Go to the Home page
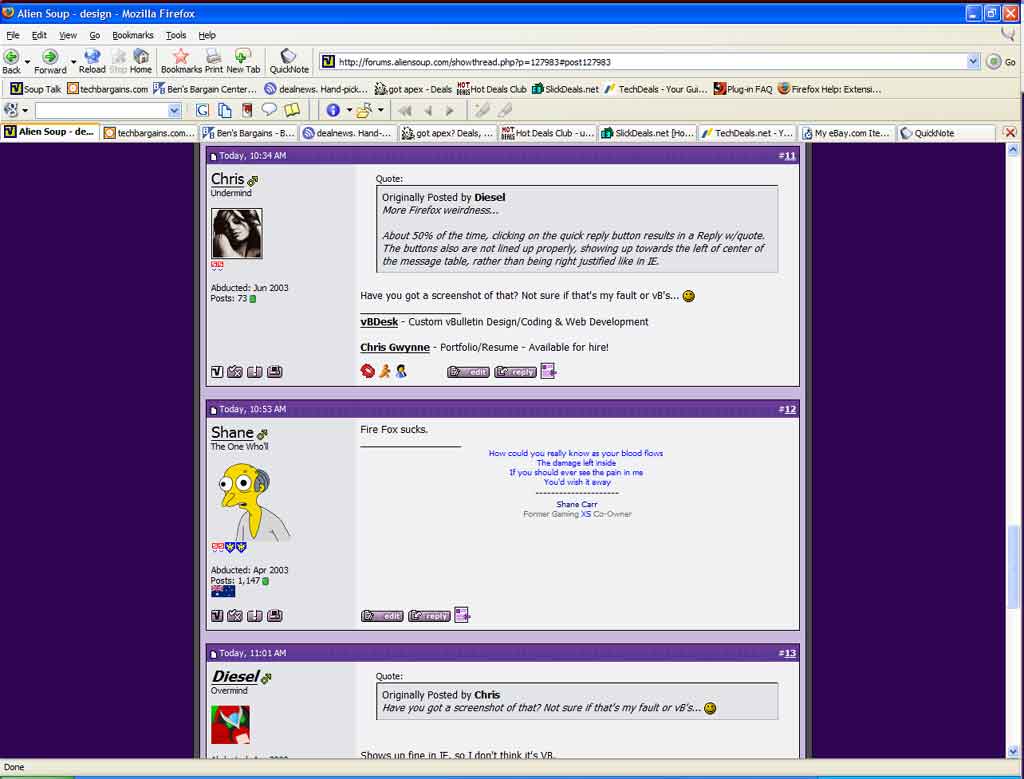 point(140,61)
